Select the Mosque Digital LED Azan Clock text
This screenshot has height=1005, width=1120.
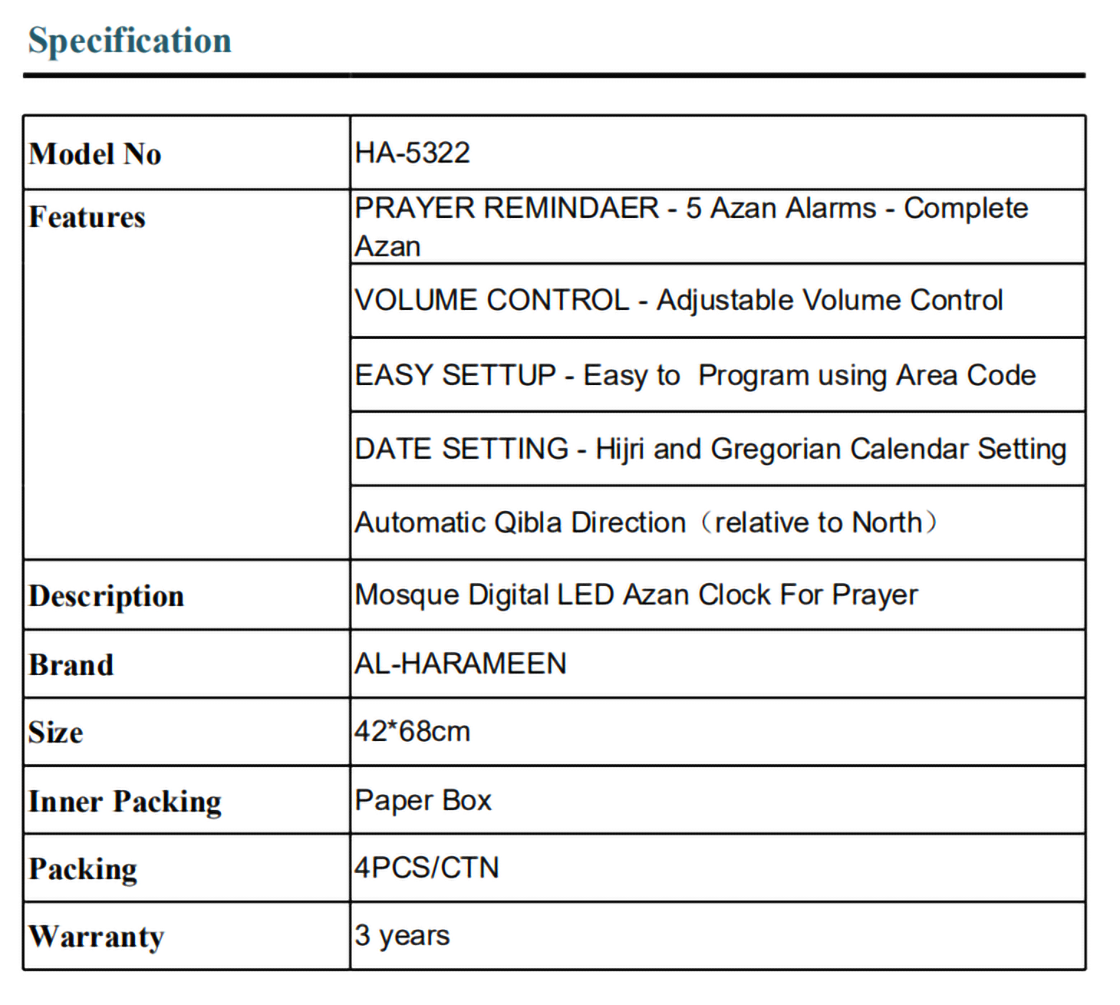click(636, 595)
